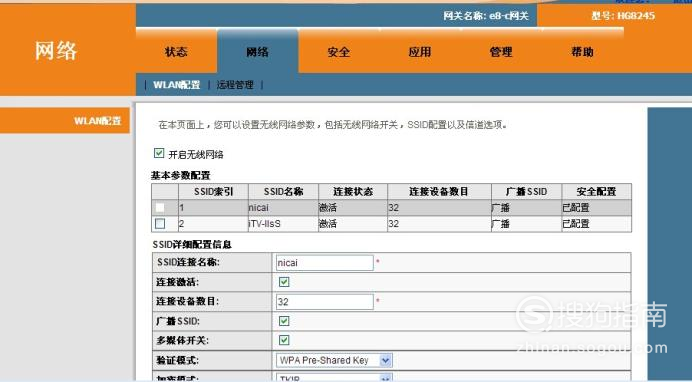The height and width of the screenshot is (382, 692).
Task: Toggle the 连接激活 checkbox
Action: (x=284, y=282)
